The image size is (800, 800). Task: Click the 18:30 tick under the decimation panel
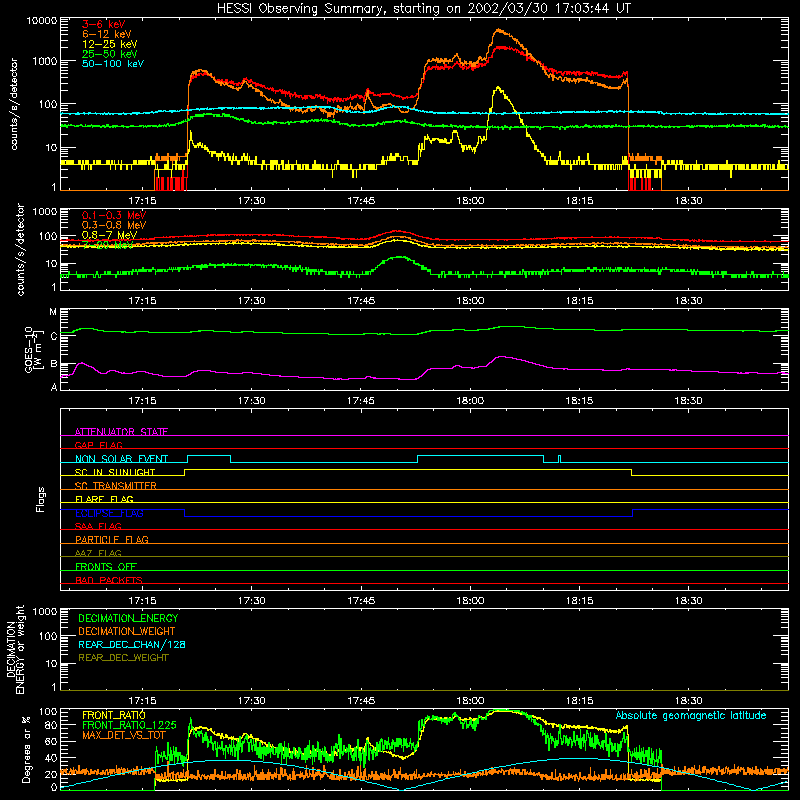(688, 701)
